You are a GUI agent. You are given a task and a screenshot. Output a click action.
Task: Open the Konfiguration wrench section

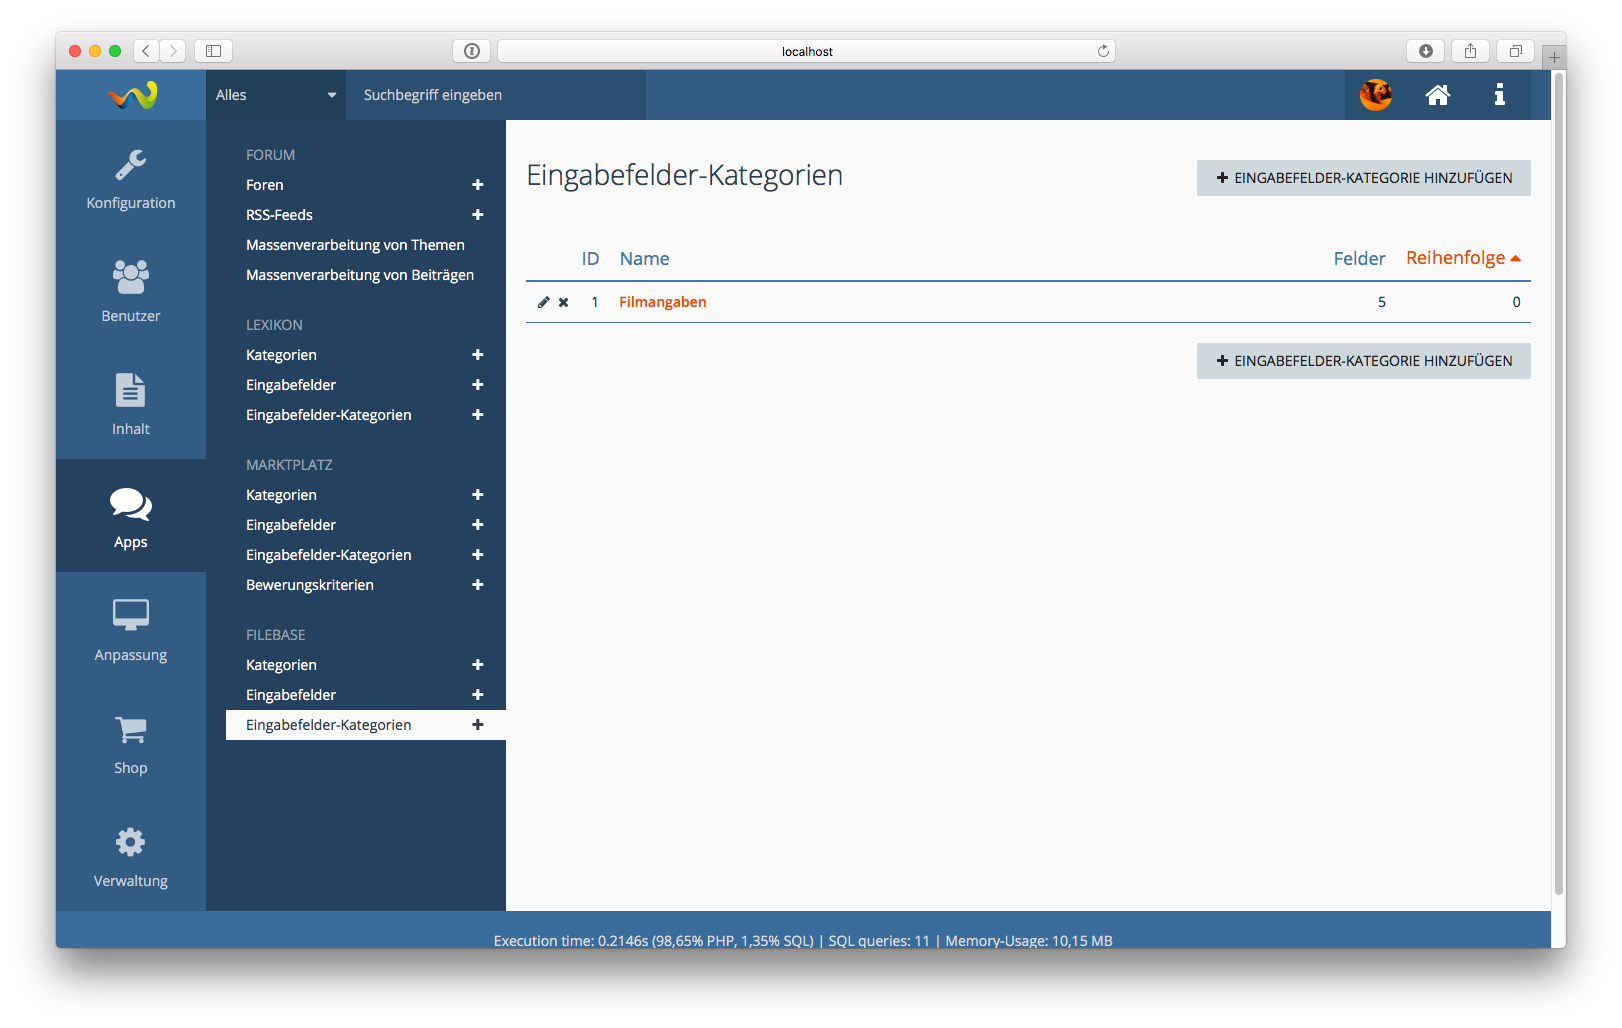click(x=131, y=178)
